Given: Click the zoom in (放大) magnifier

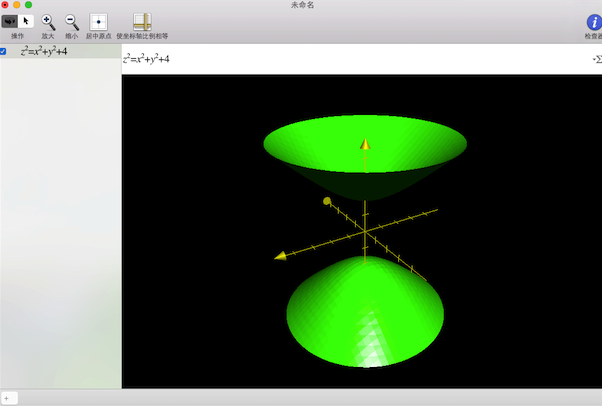Looking at the screenshot, I should pyautogui.click(x=48, y=21).
